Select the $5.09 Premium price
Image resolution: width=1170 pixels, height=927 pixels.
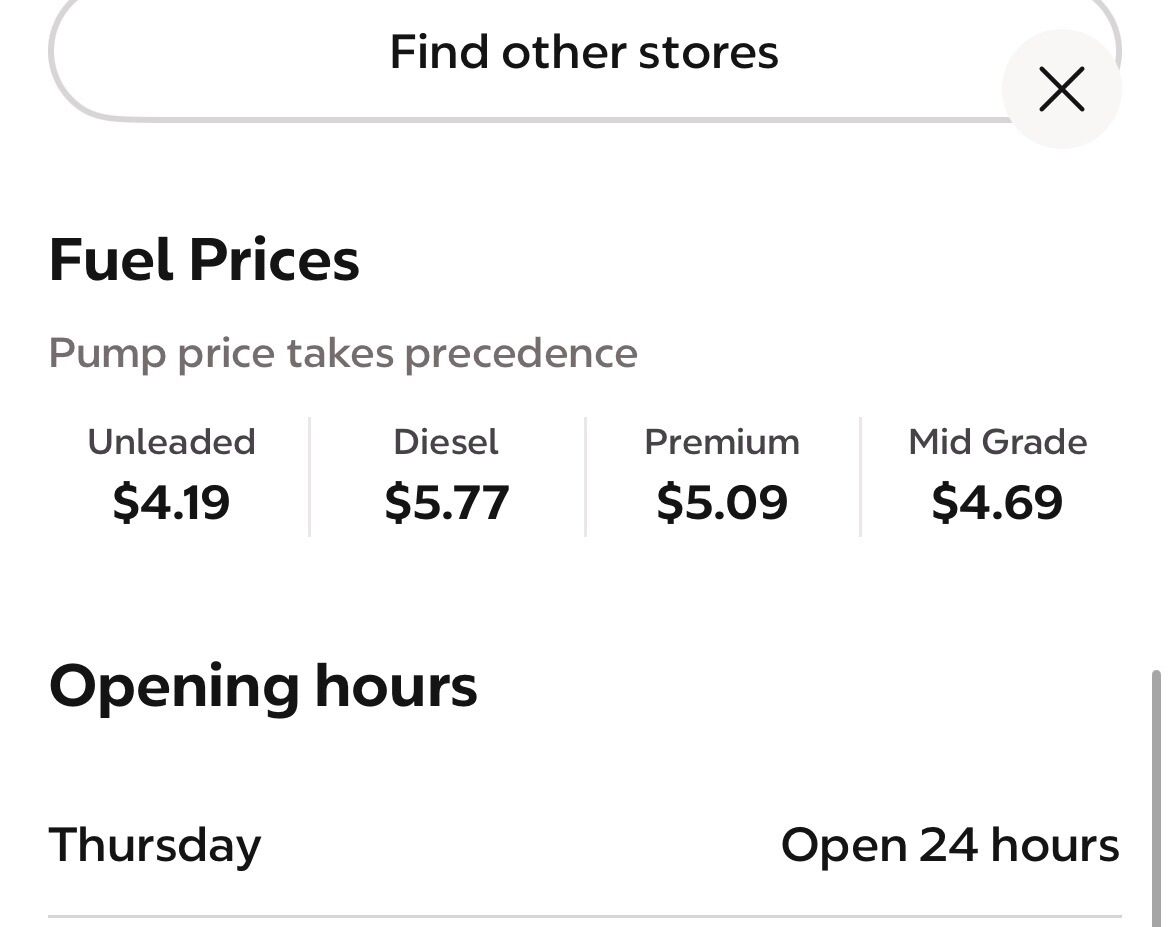click(722, 502)
